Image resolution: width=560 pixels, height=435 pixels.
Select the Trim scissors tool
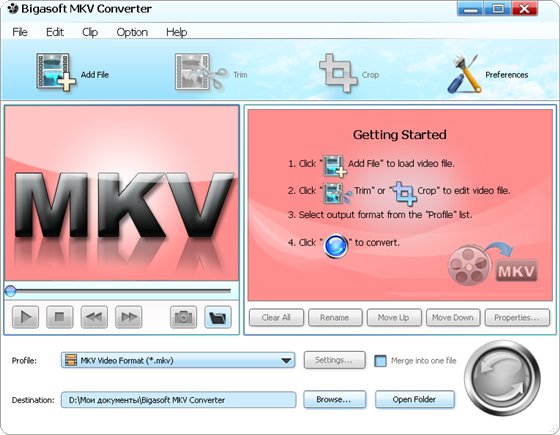[x=201, y=72]
